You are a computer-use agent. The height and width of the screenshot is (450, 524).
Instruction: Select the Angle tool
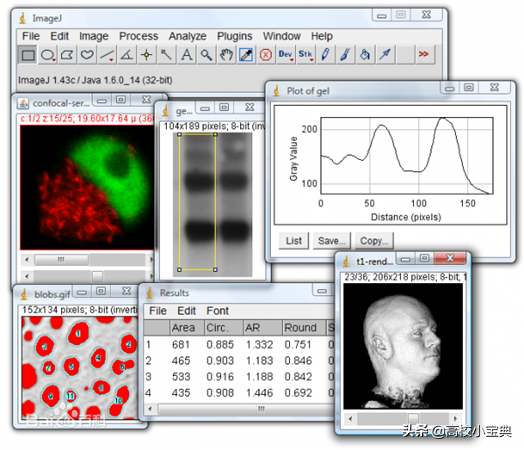point(127,55)
